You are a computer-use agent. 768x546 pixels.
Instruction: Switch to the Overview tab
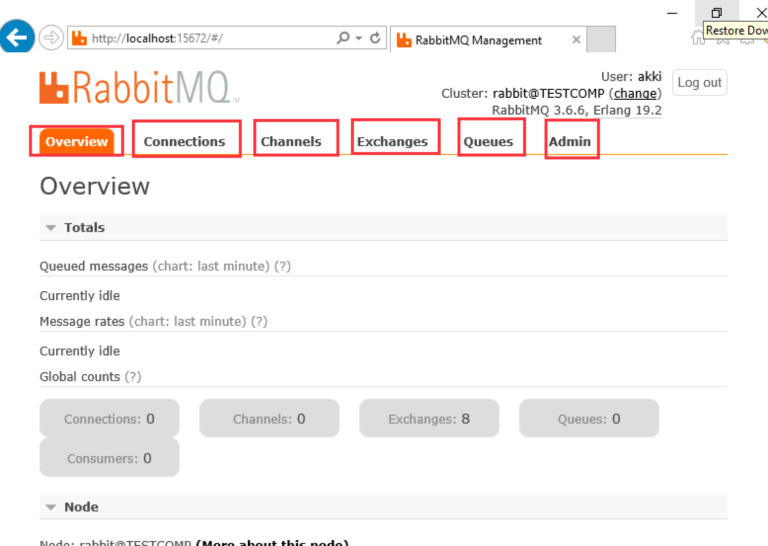76,142
